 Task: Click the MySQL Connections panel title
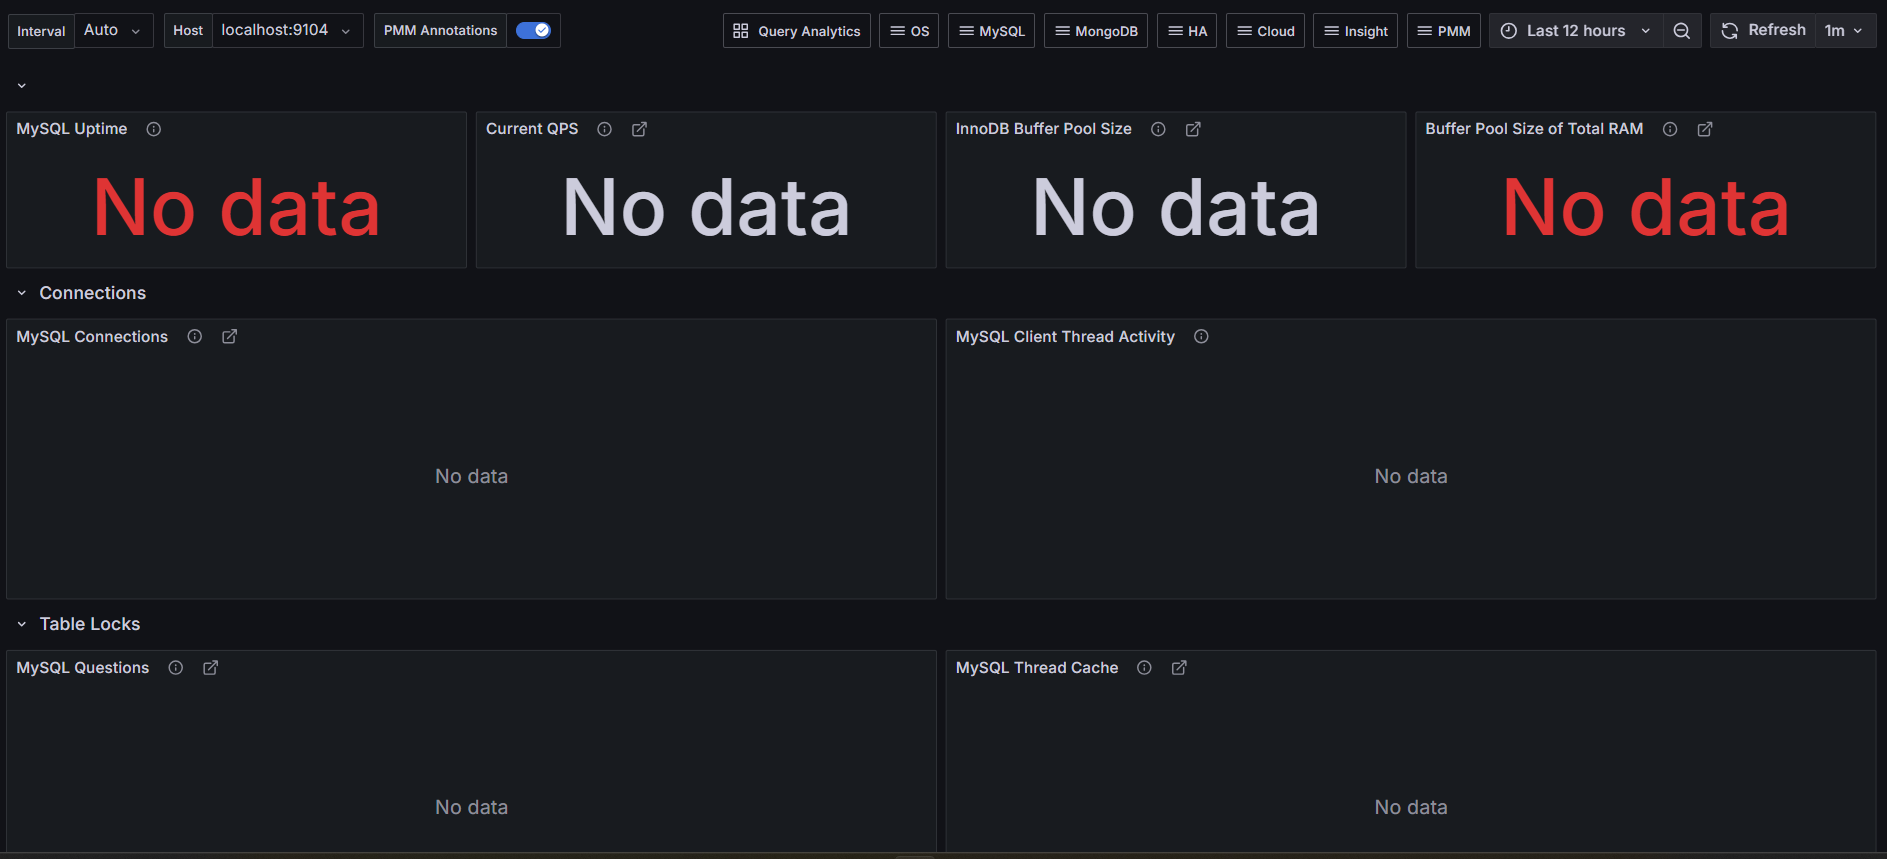point(92,337)
